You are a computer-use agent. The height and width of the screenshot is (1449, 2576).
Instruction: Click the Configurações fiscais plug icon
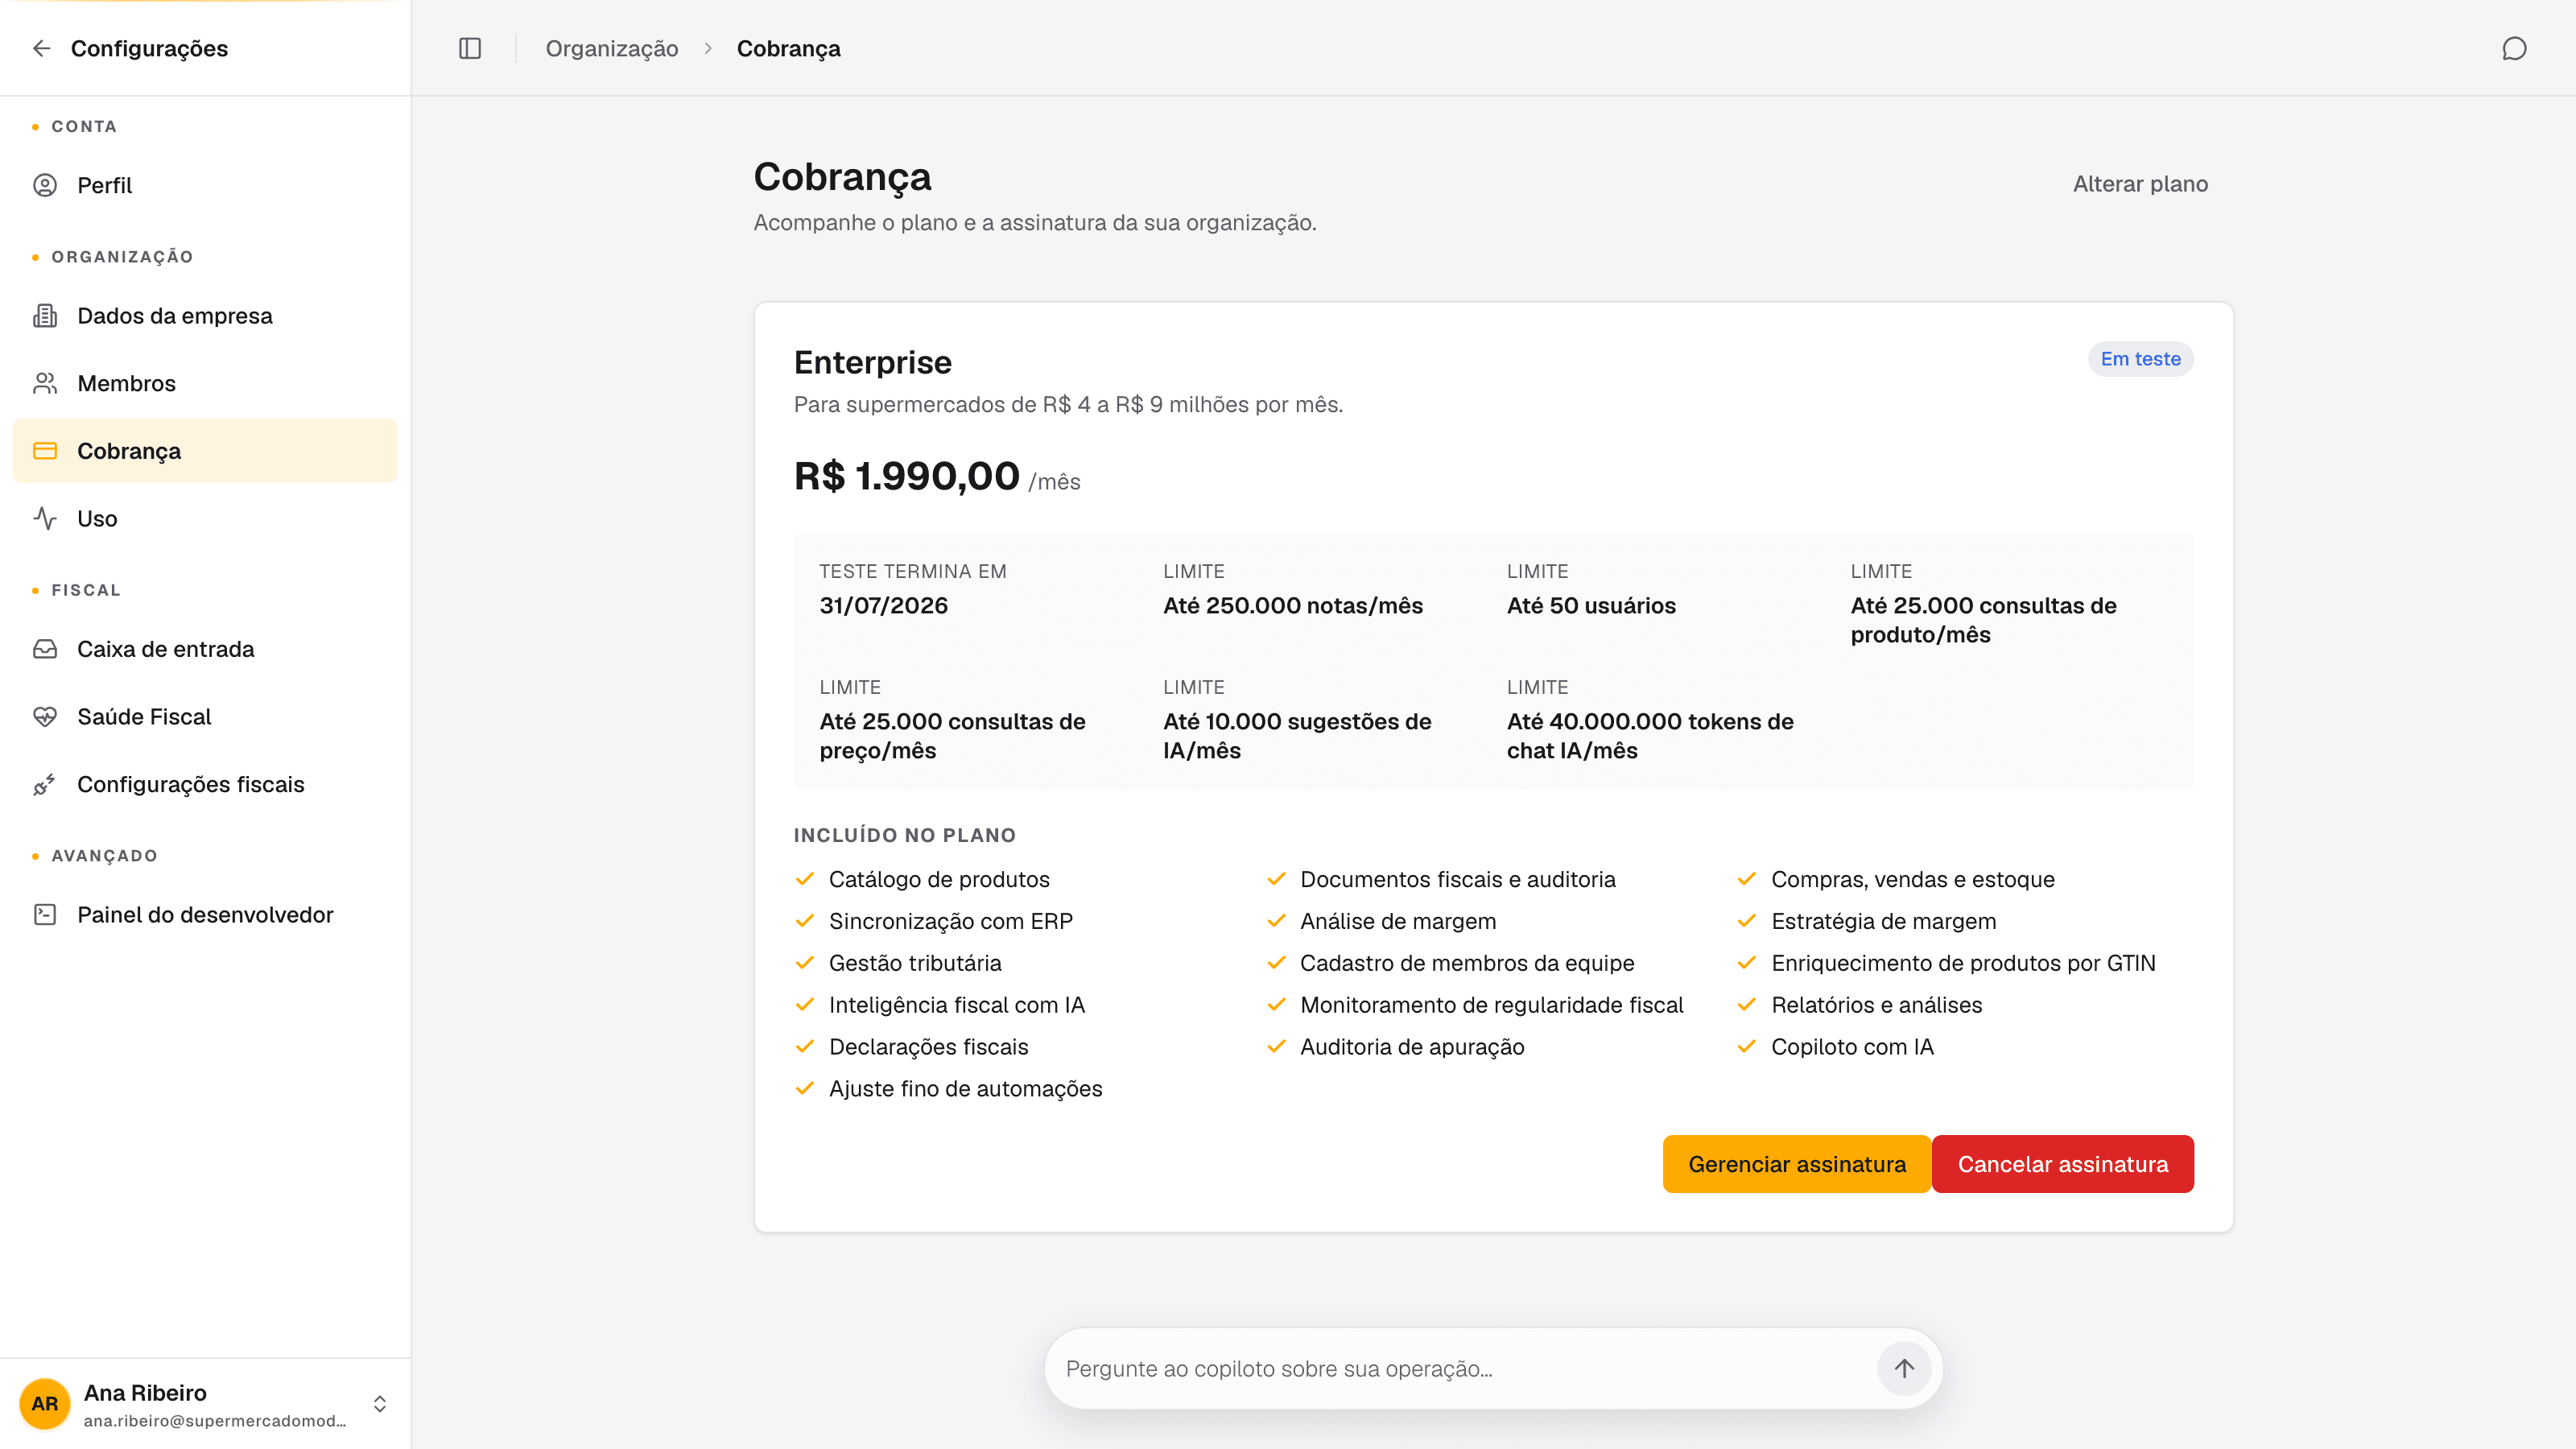point(45,784)
